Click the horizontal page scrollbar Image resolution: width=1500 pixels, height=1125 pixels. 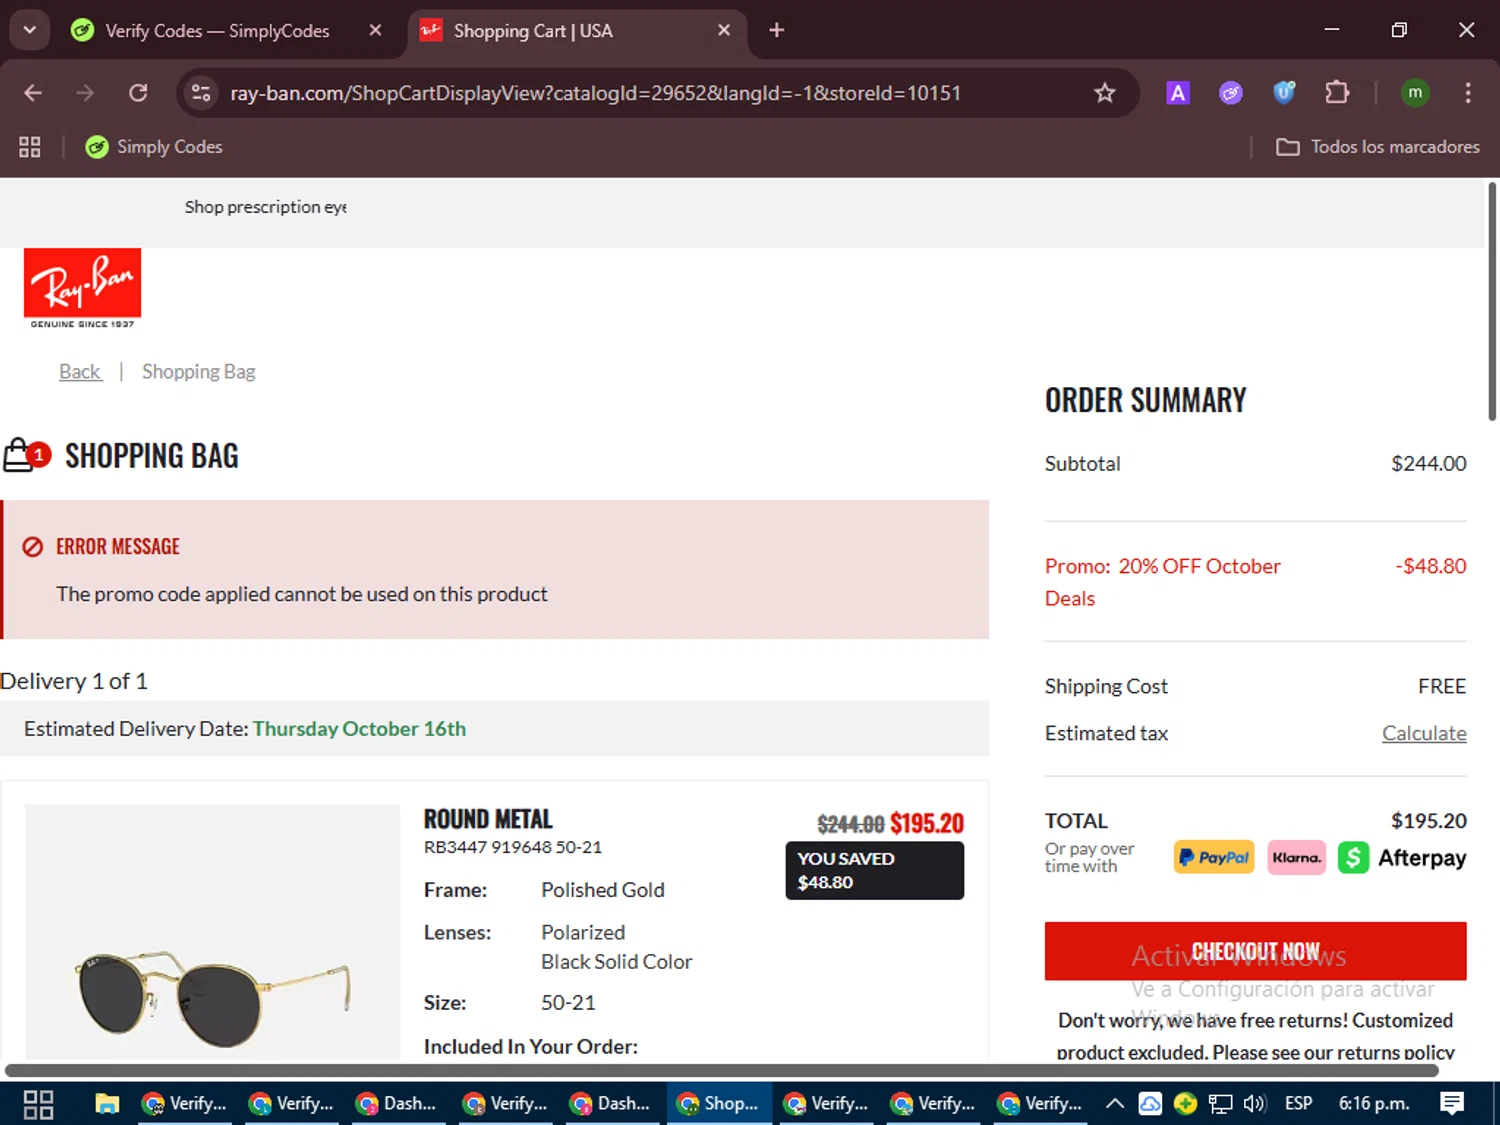coord(722,1070)
